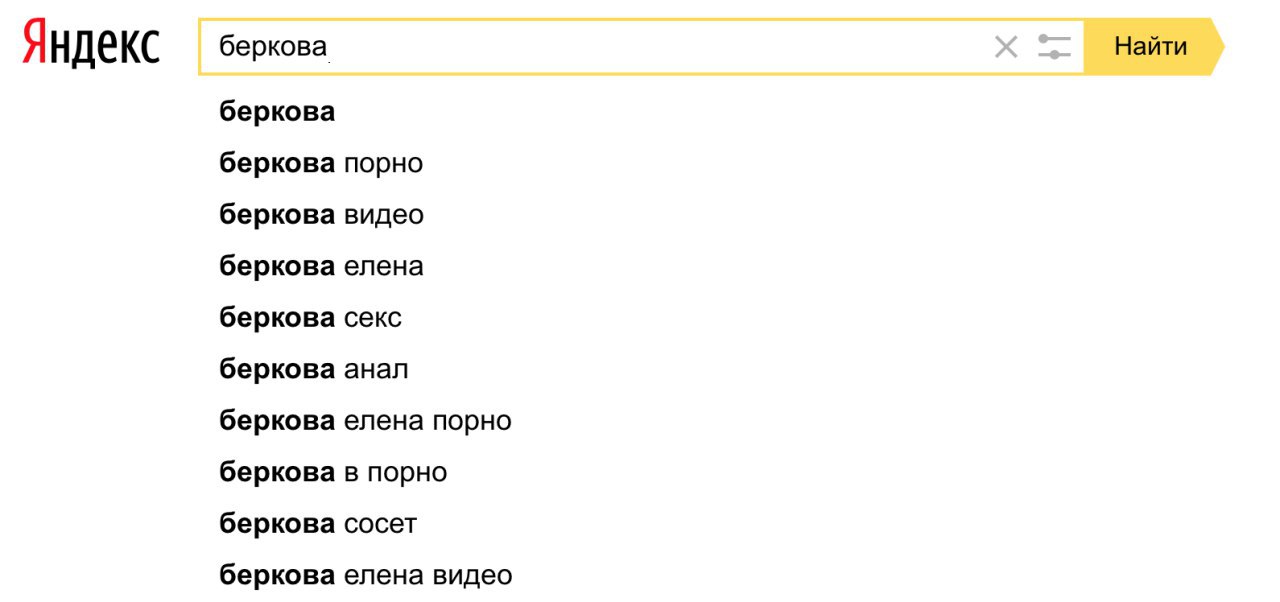Pick the suggestion "беркова сосет"

tap(318, 523)
